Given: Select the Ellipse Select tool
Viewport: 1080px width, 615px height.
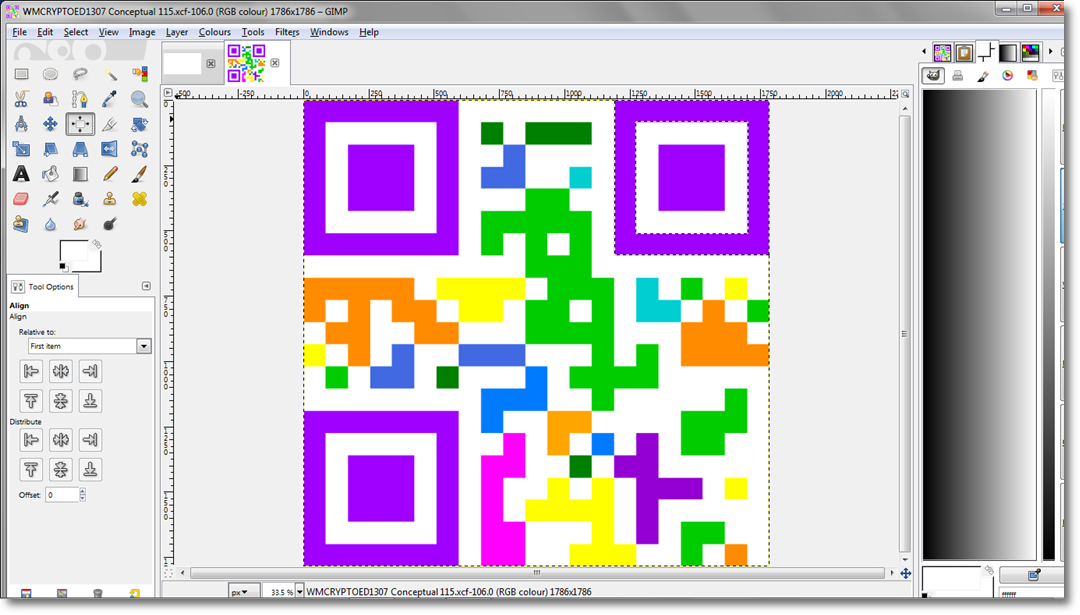Looking at the screenshot, I should coord(50,74).
